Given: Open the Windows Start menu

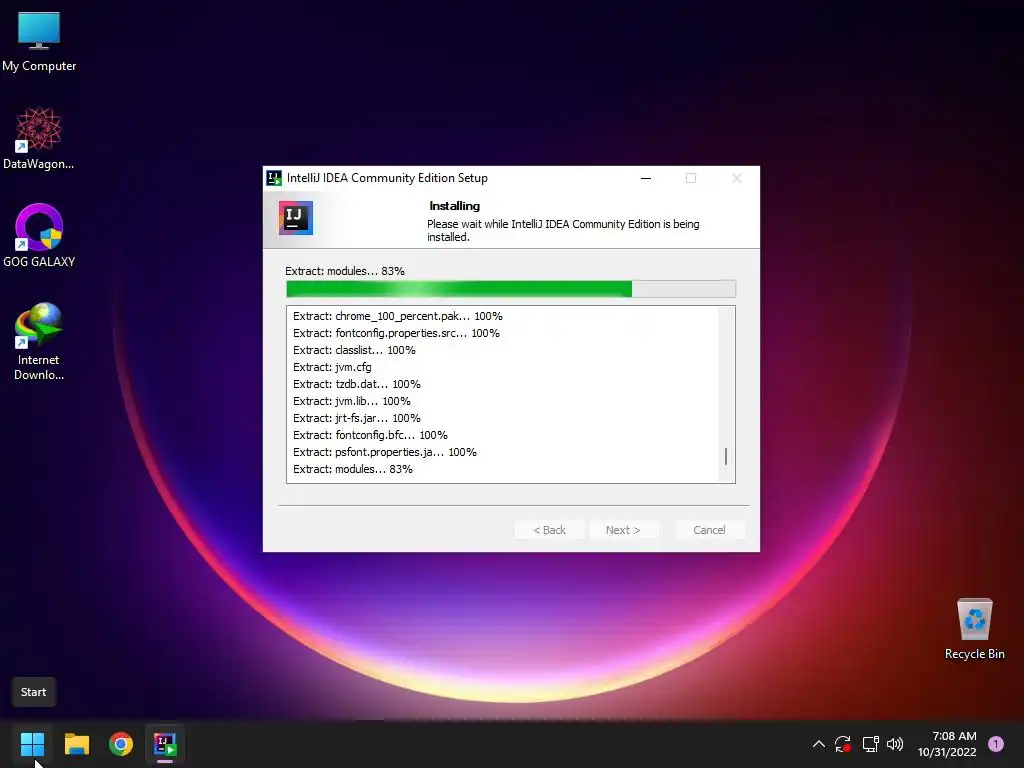Looking at the screenshot, I should click(x=32, y=744).
